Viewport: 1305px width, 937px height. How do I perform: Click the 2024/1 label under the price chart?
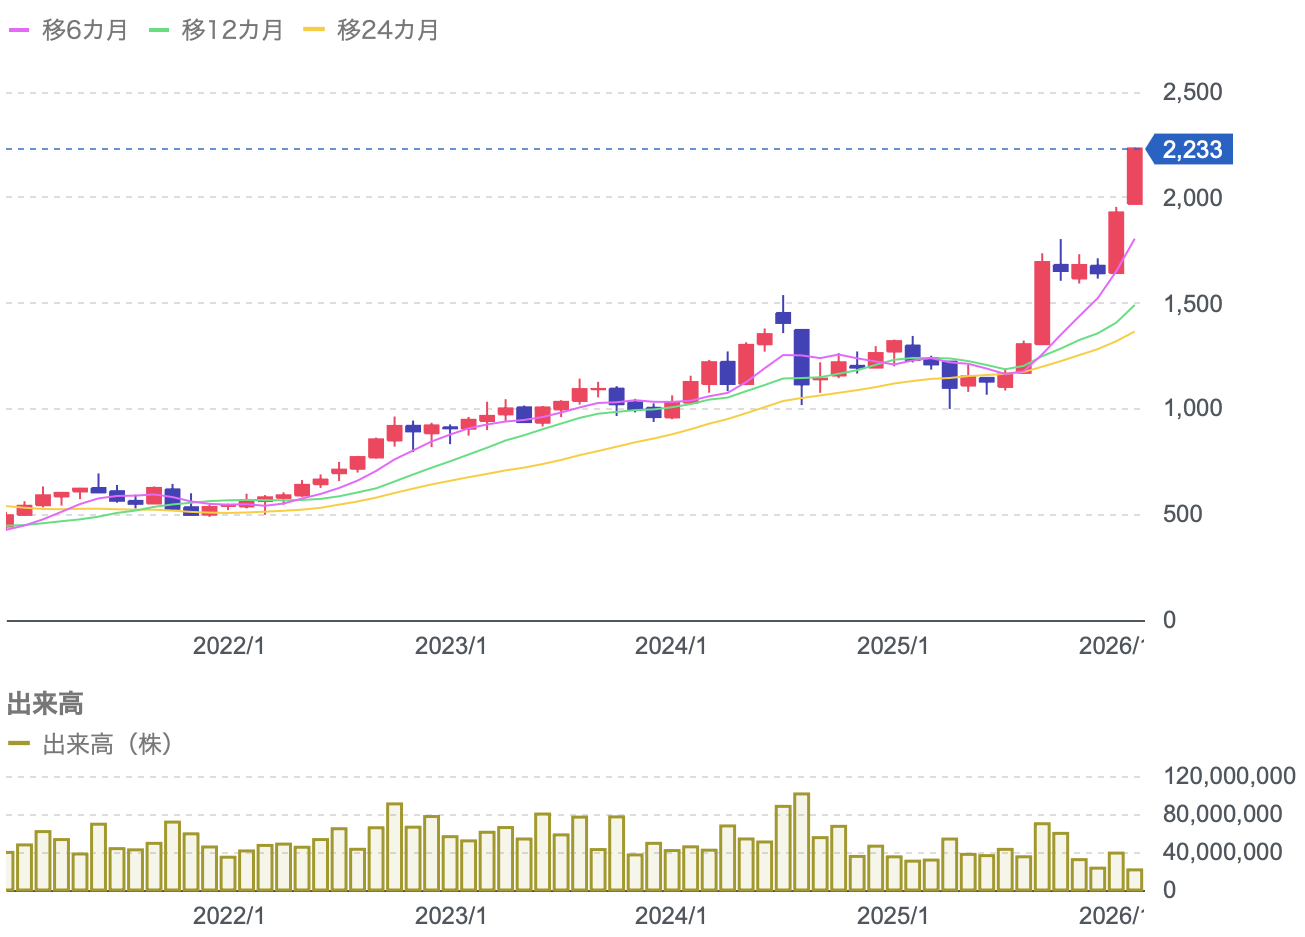click(x=671, y=646)
